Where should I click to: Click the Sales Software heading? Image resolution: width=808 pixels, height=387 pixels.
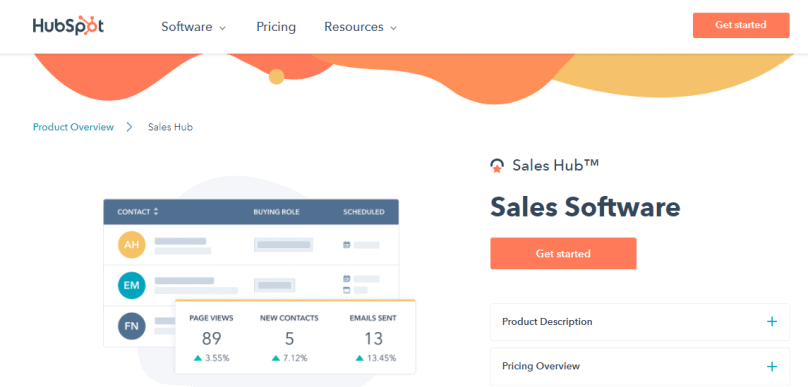[x=585, y=207]
